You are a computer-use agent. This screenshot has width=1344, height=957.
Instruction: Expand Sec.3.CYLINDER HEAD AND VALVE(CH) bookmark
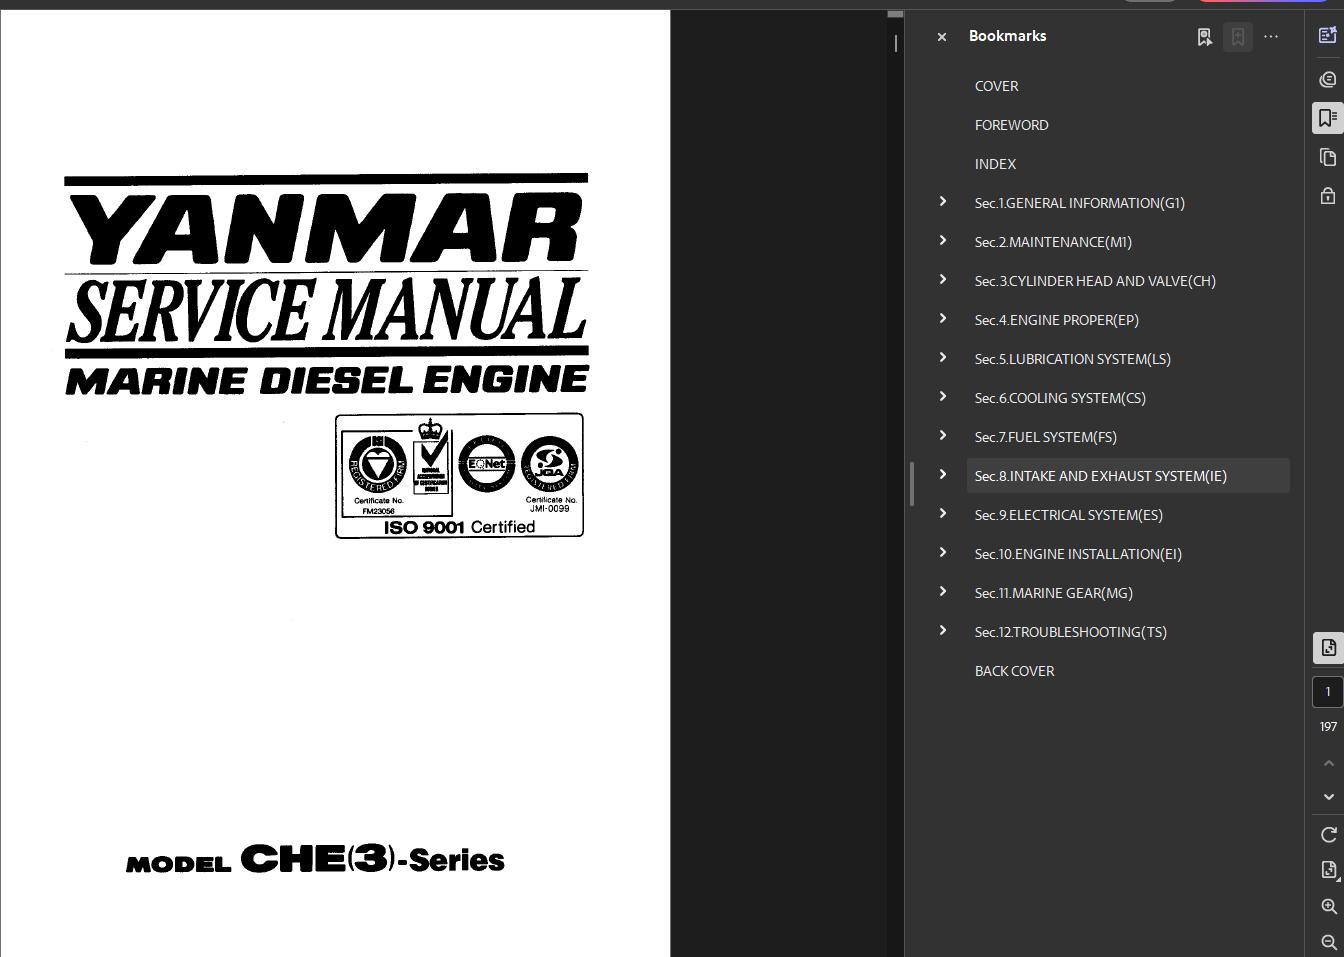point(943,280)
